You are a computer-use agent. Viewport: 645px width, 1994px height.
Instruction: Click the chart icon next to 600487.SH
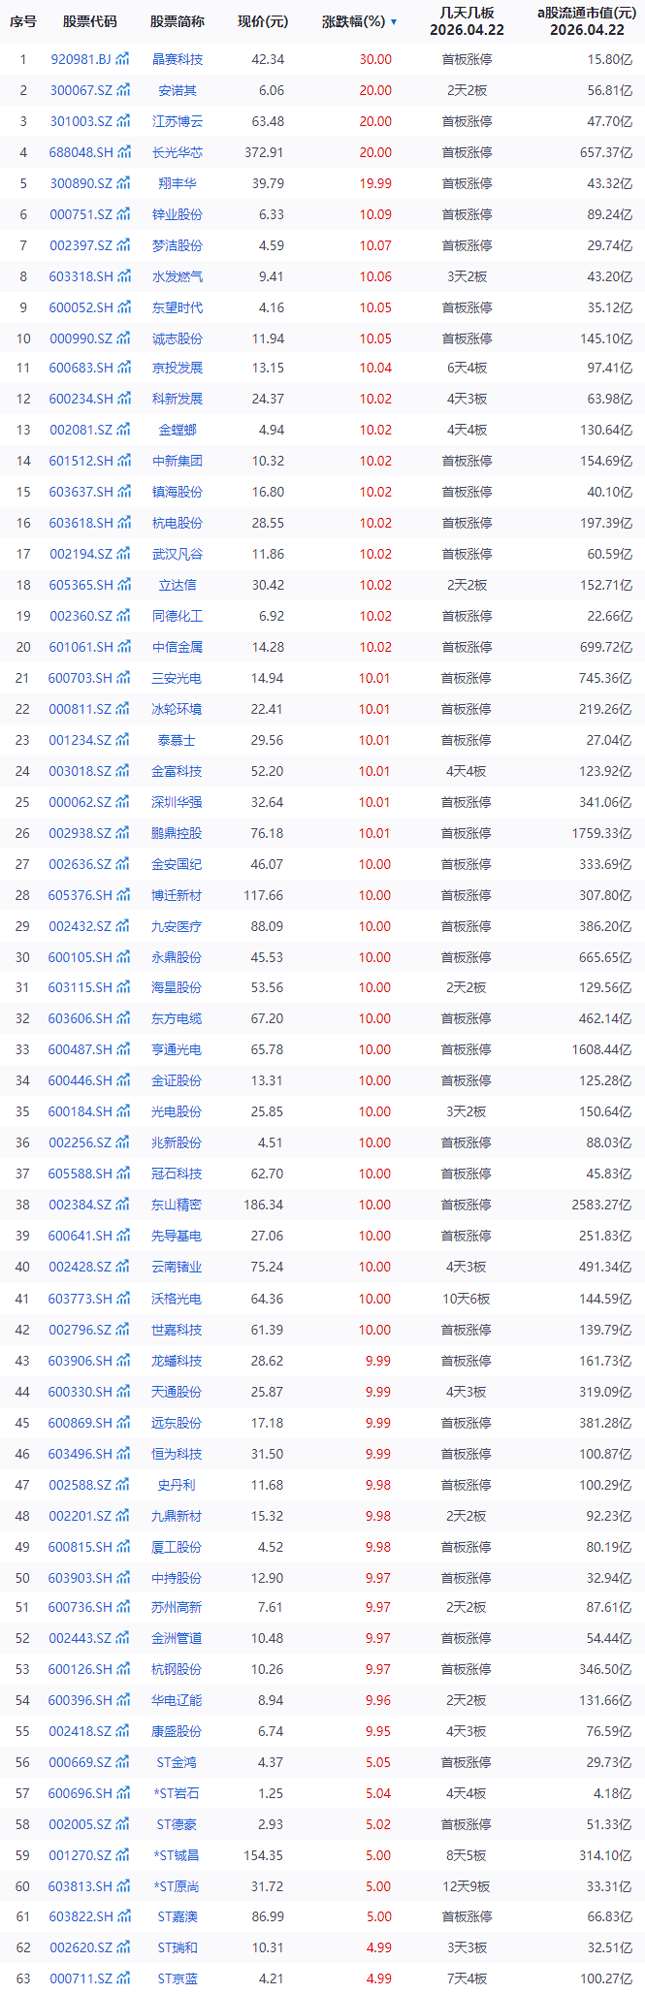[124, 1050]
